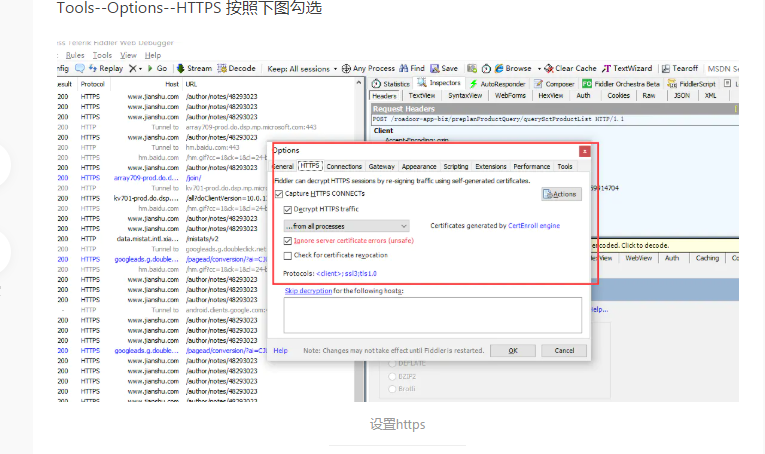Screen dimensions: 765x454
Task: Click the Any Process target icon
Action: pyautogui.click(x=346, y=68)
